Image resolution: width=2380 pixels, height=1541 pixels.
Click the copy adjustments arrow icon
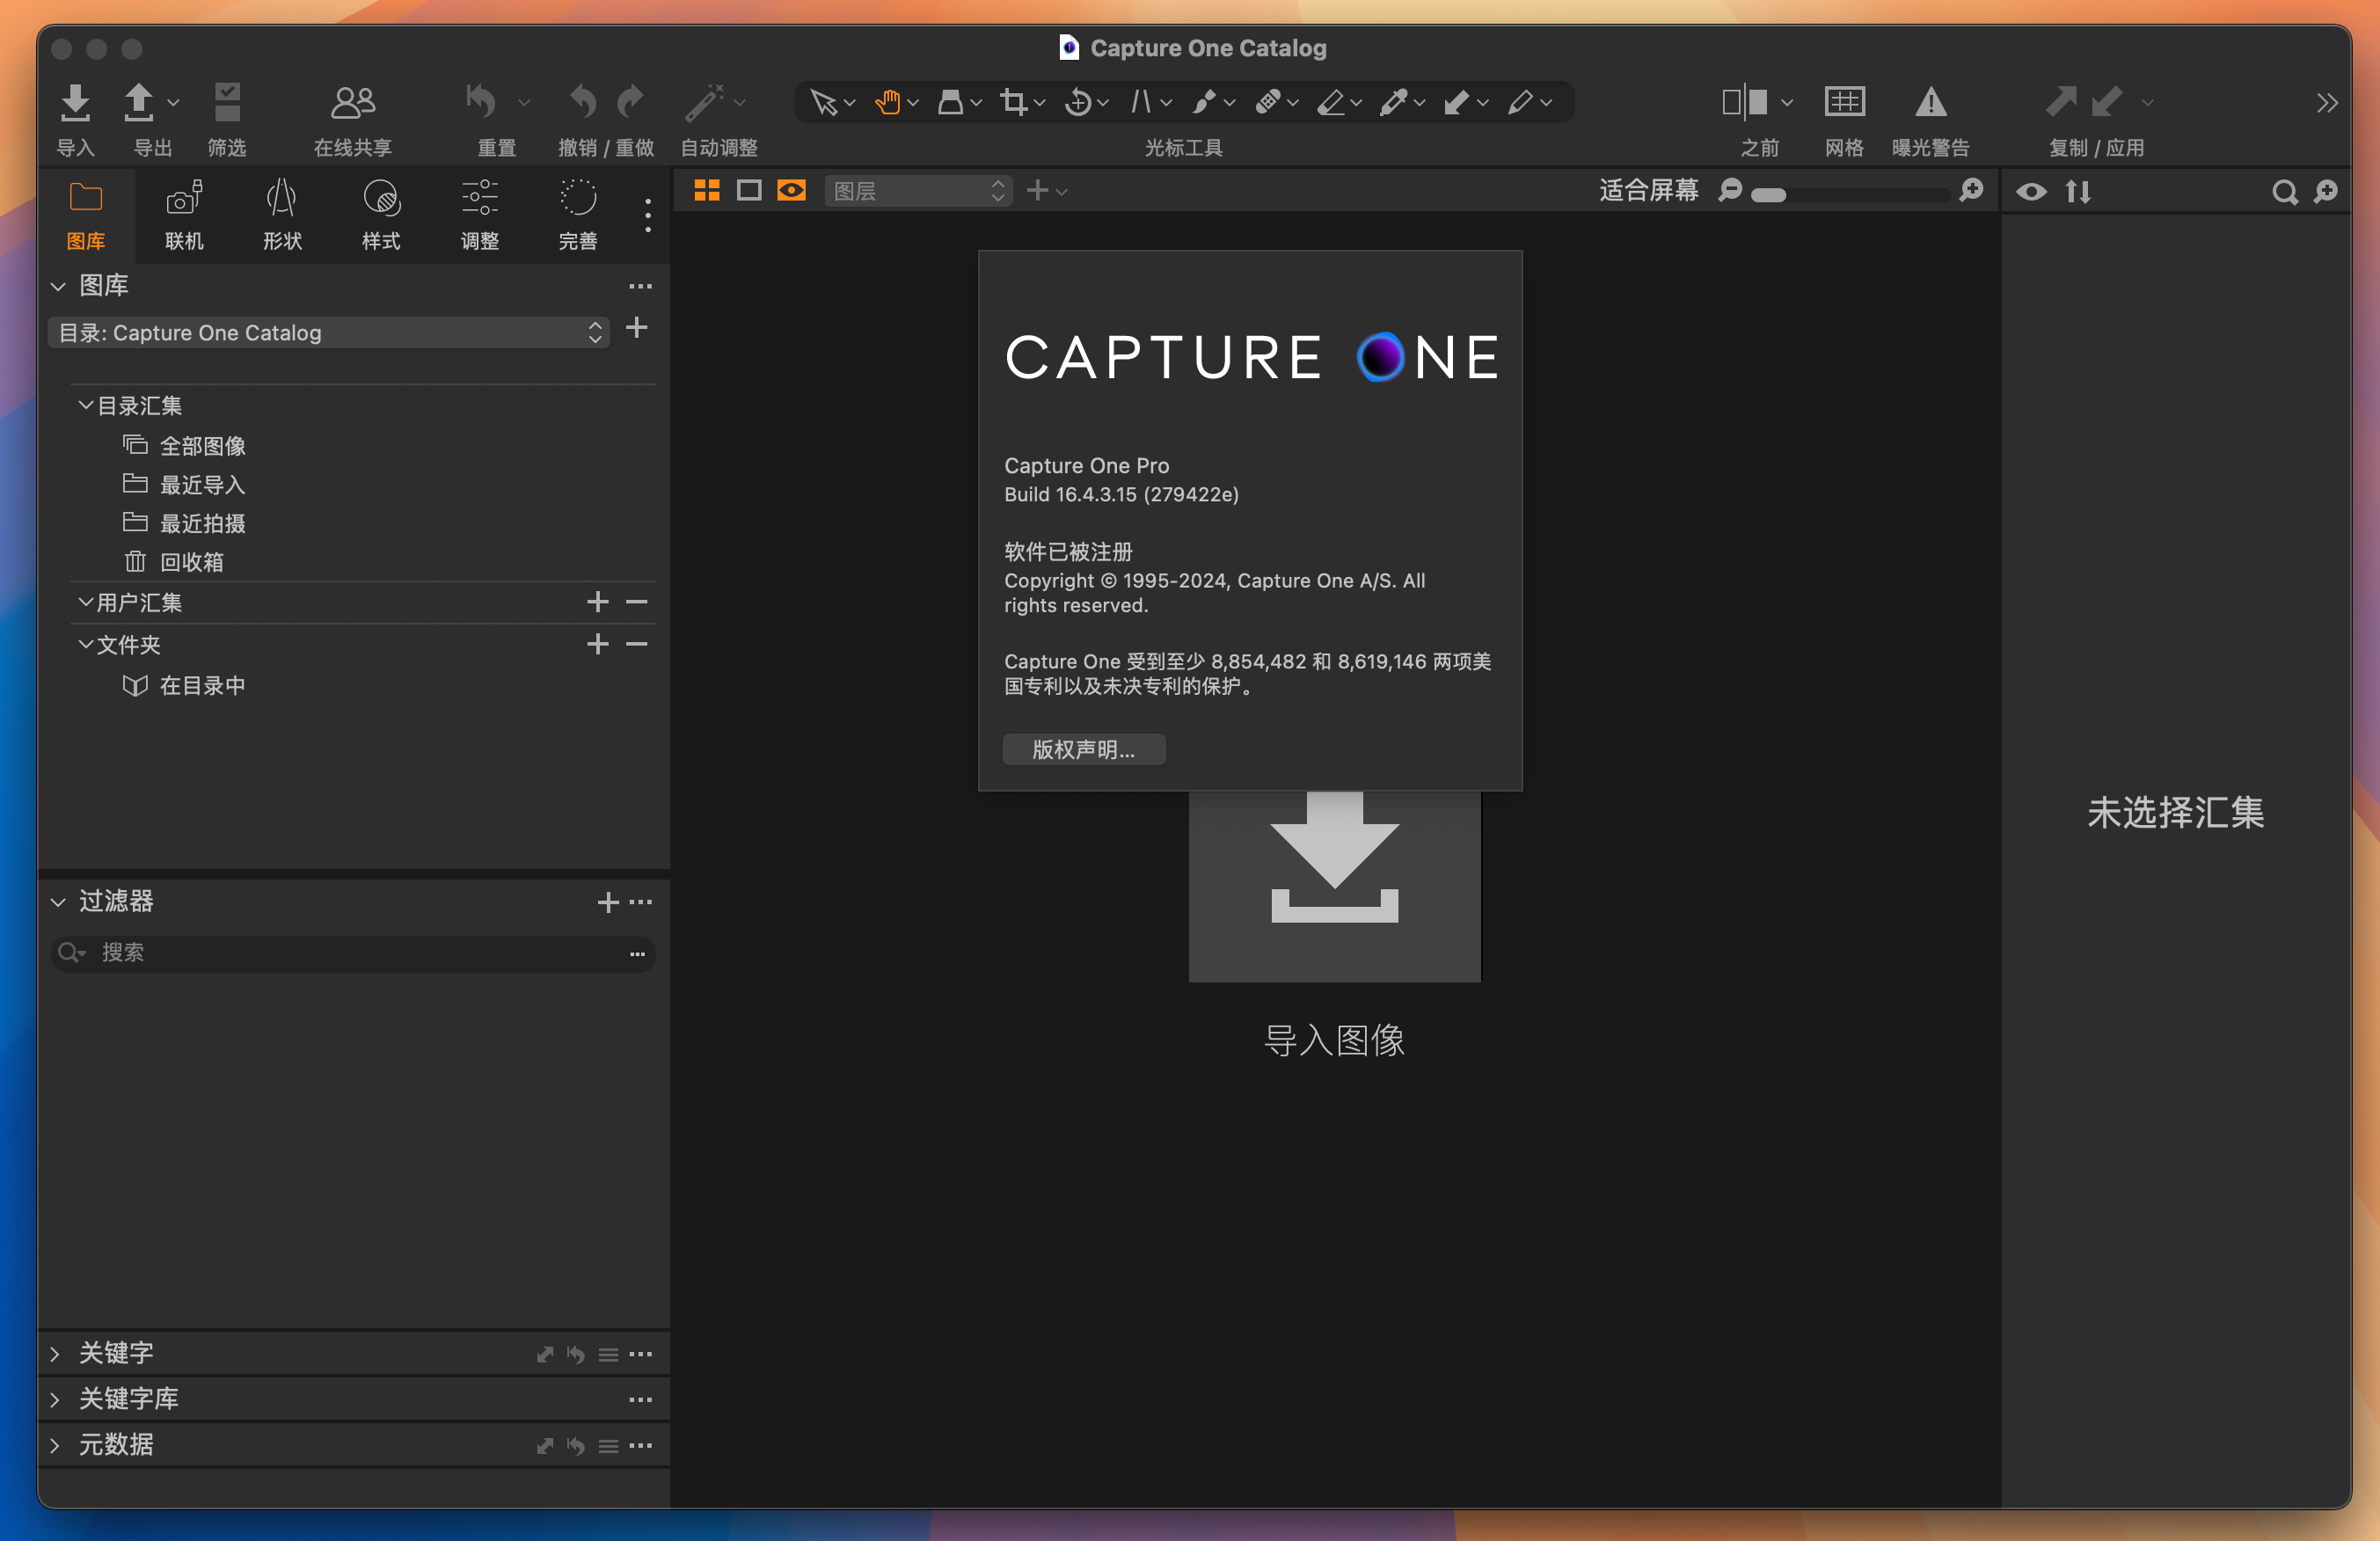(x=2060, y=102)
